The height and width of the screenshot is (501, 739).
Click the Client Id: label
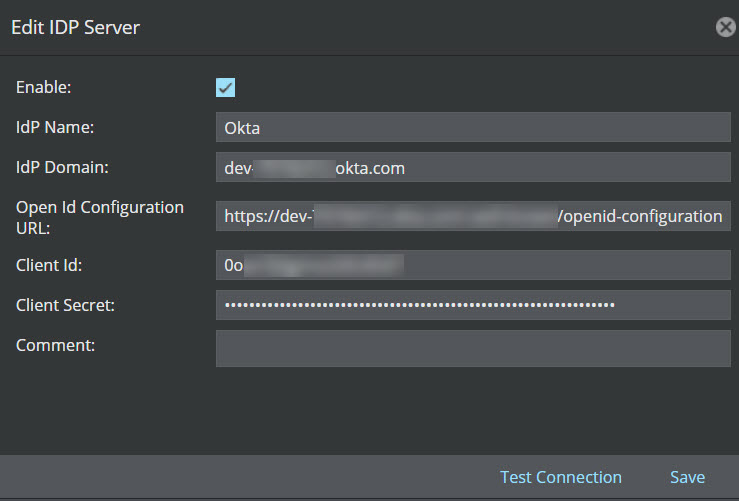(49, 265)
